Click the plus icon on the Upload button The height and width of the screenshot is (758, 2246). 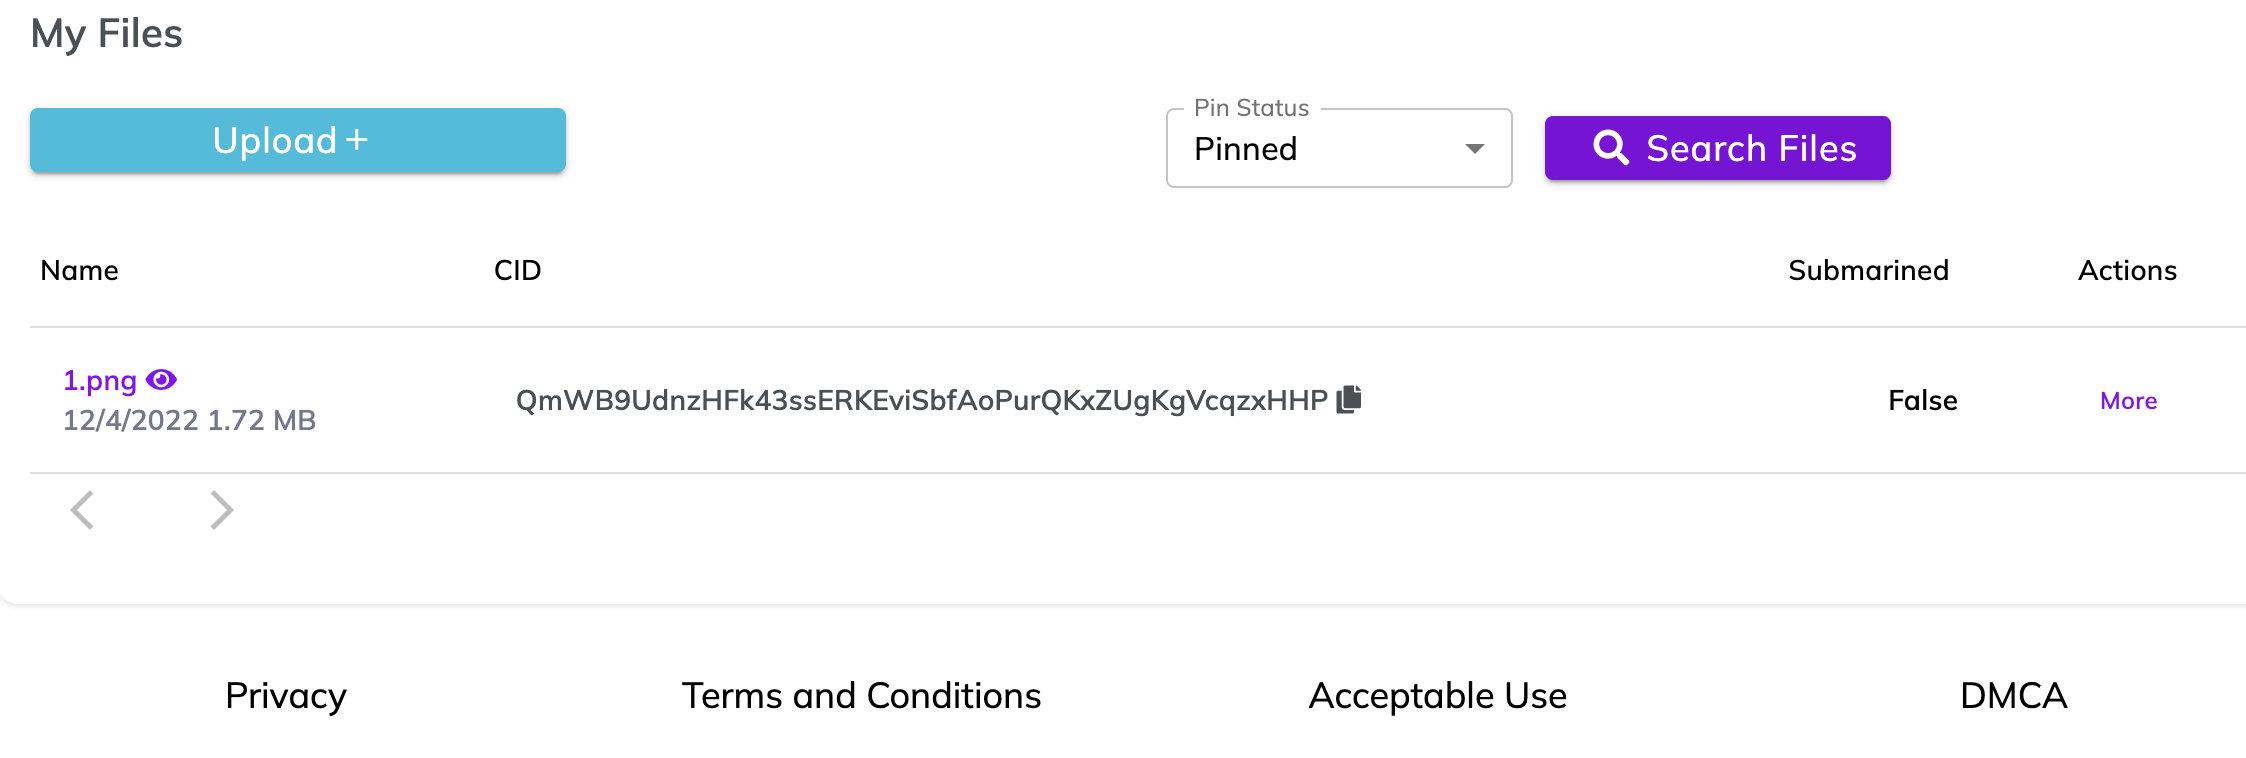point(354,140)
